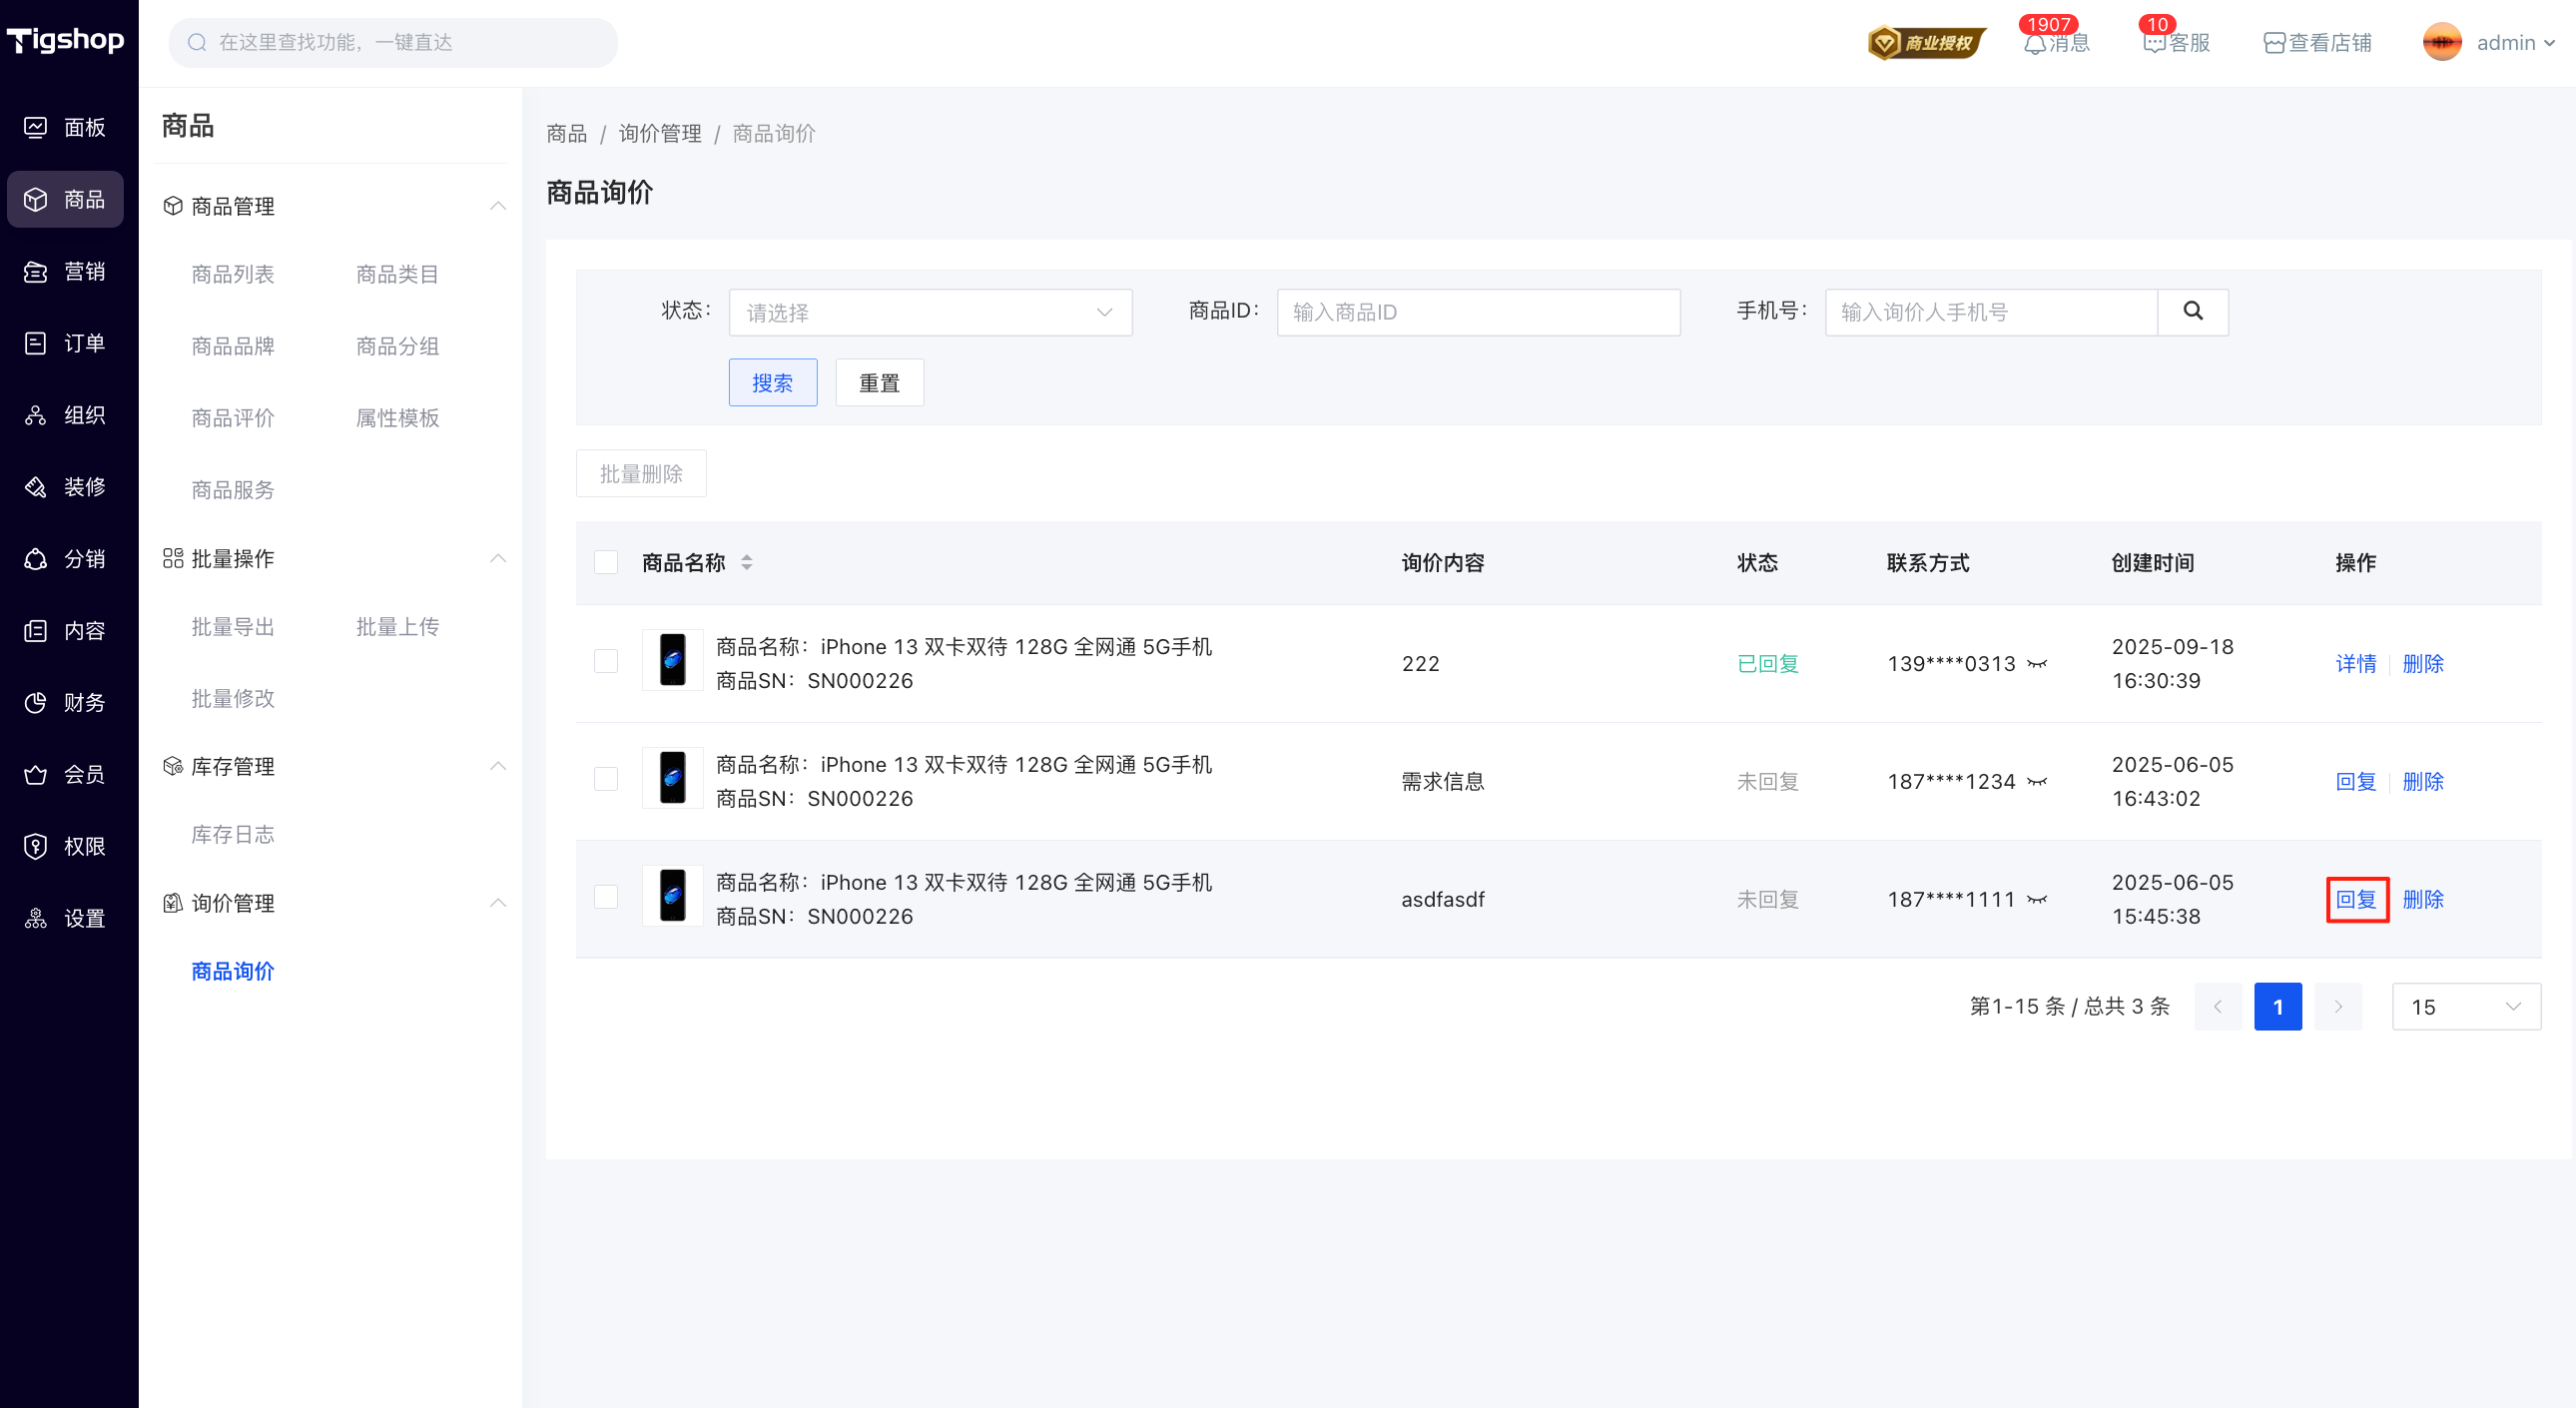Click sort arrows on 商品名称 column
This screenshot has height=1408, width=2576.
tap(747, 563)
